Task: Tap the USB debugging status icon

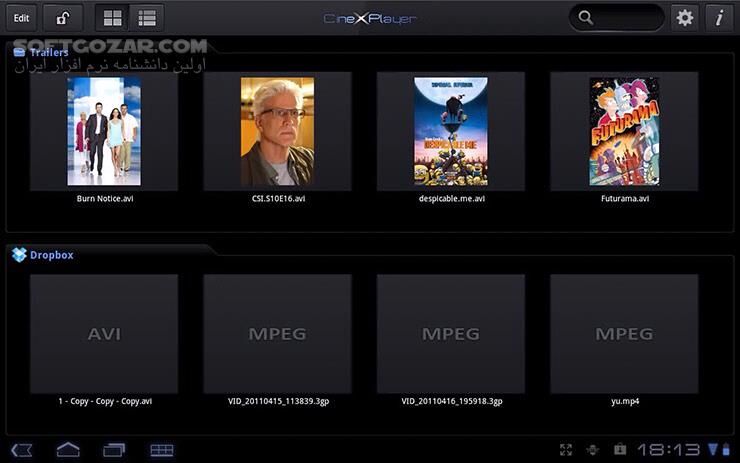Action: (592, 450)
